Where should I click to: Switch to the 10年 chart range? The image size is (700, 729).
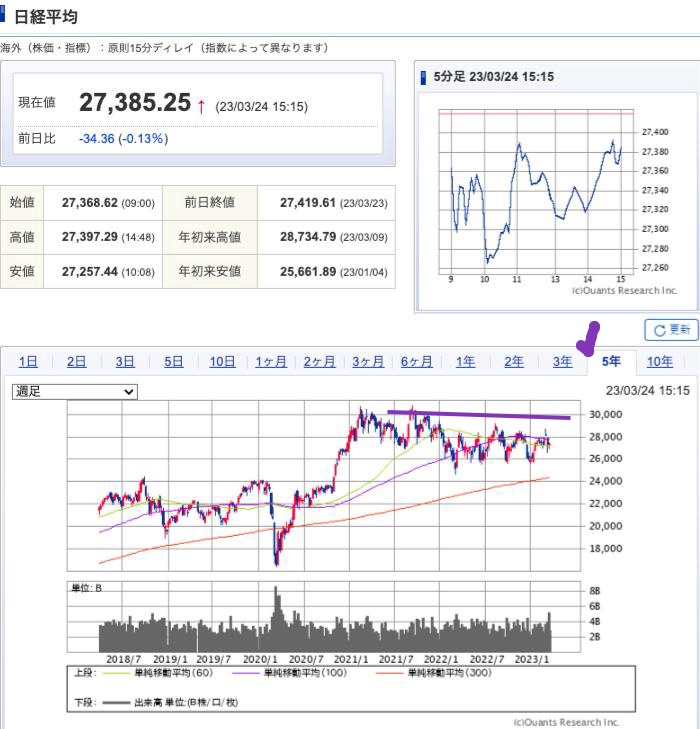pyautogui.click(x=660, y=361)
